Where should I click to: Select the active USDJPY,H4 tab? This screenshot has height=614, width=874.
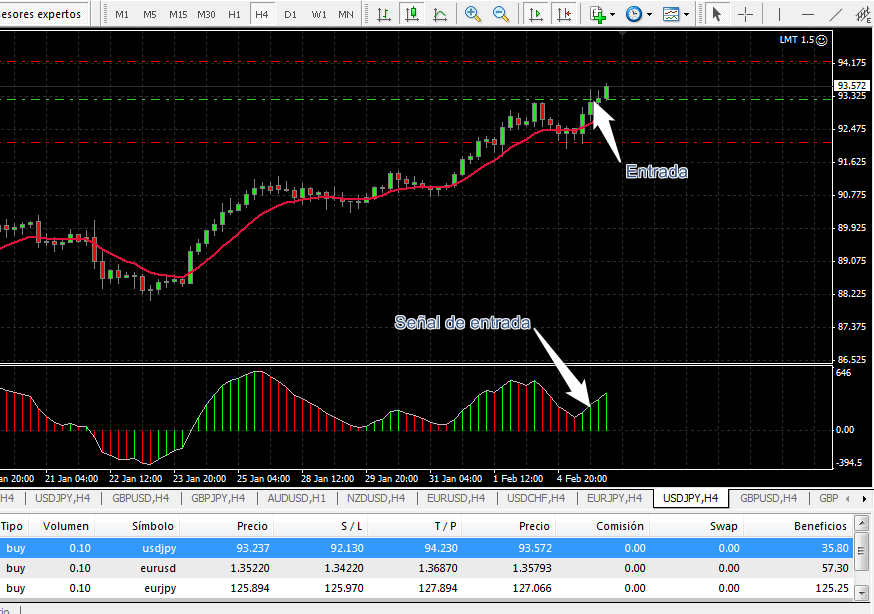point(691,498)
